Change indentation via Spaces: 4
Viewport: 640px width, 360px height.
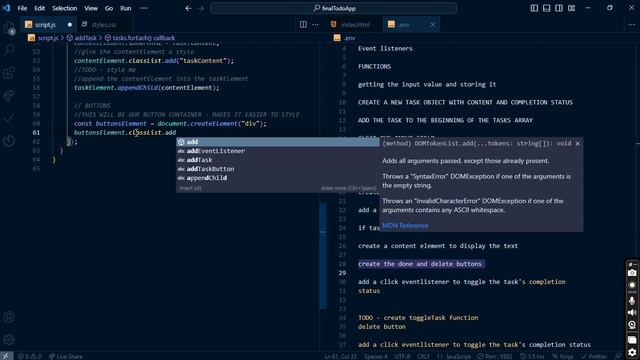376,356
